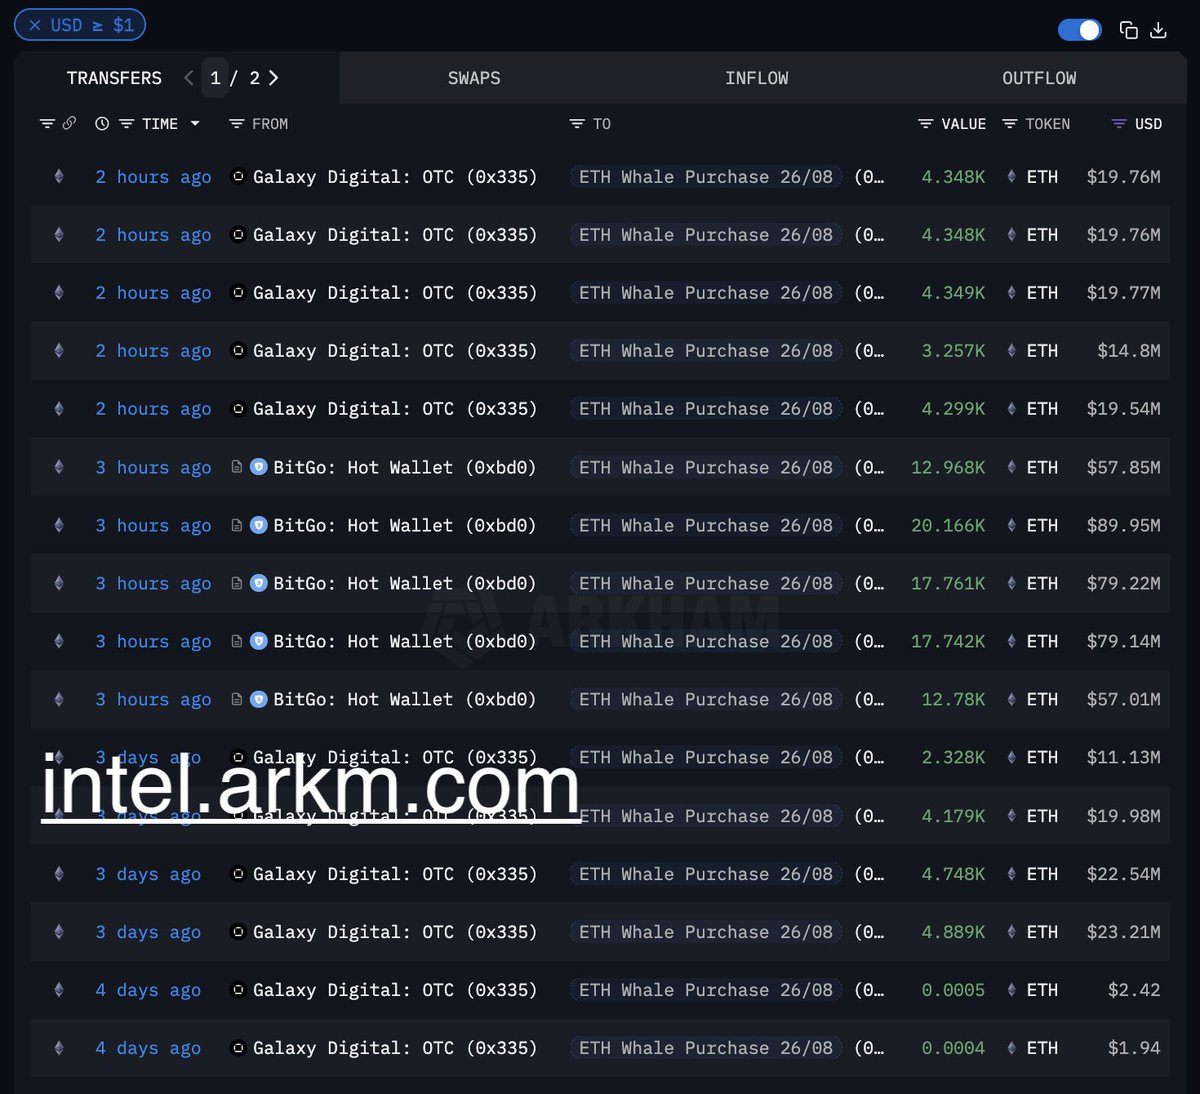Click the Ethereum chain icon starting the $89.95M row
This screenshot has height=1094, width=1200.
pos(59,525)
